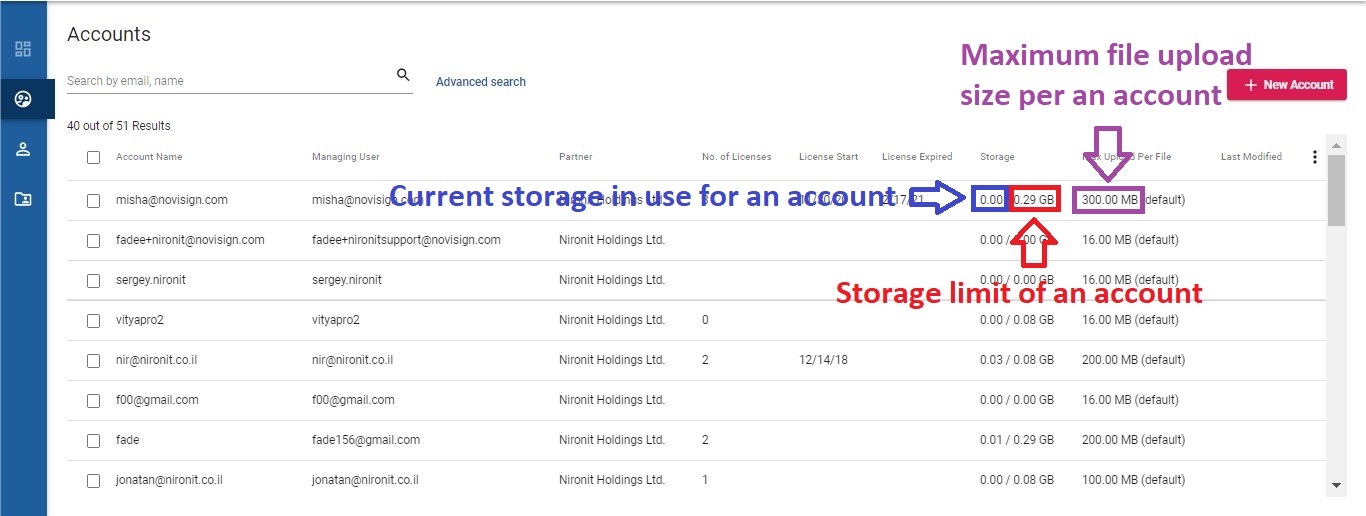Toggle the select-all checkbox in header

(93, 157)
